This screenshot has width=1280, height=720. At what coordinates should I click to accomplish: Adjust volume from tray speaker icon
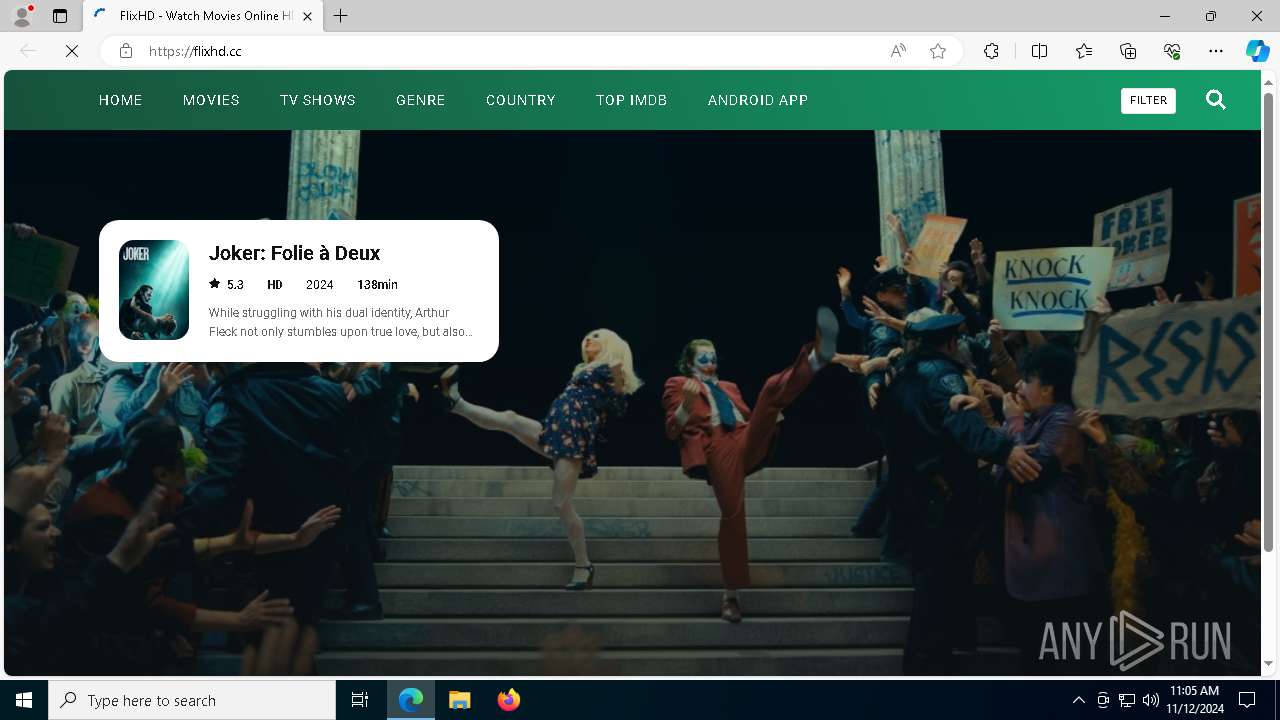click(x=1150, y=700)
